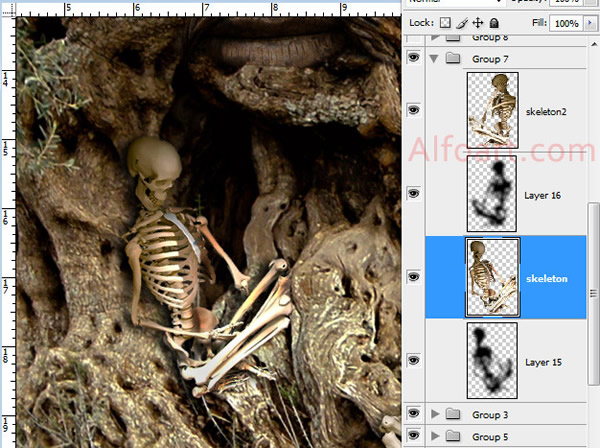Select the skeleton2 layer by its name
Viewport: 600px width, 448px height.
[x=545, y=111]
